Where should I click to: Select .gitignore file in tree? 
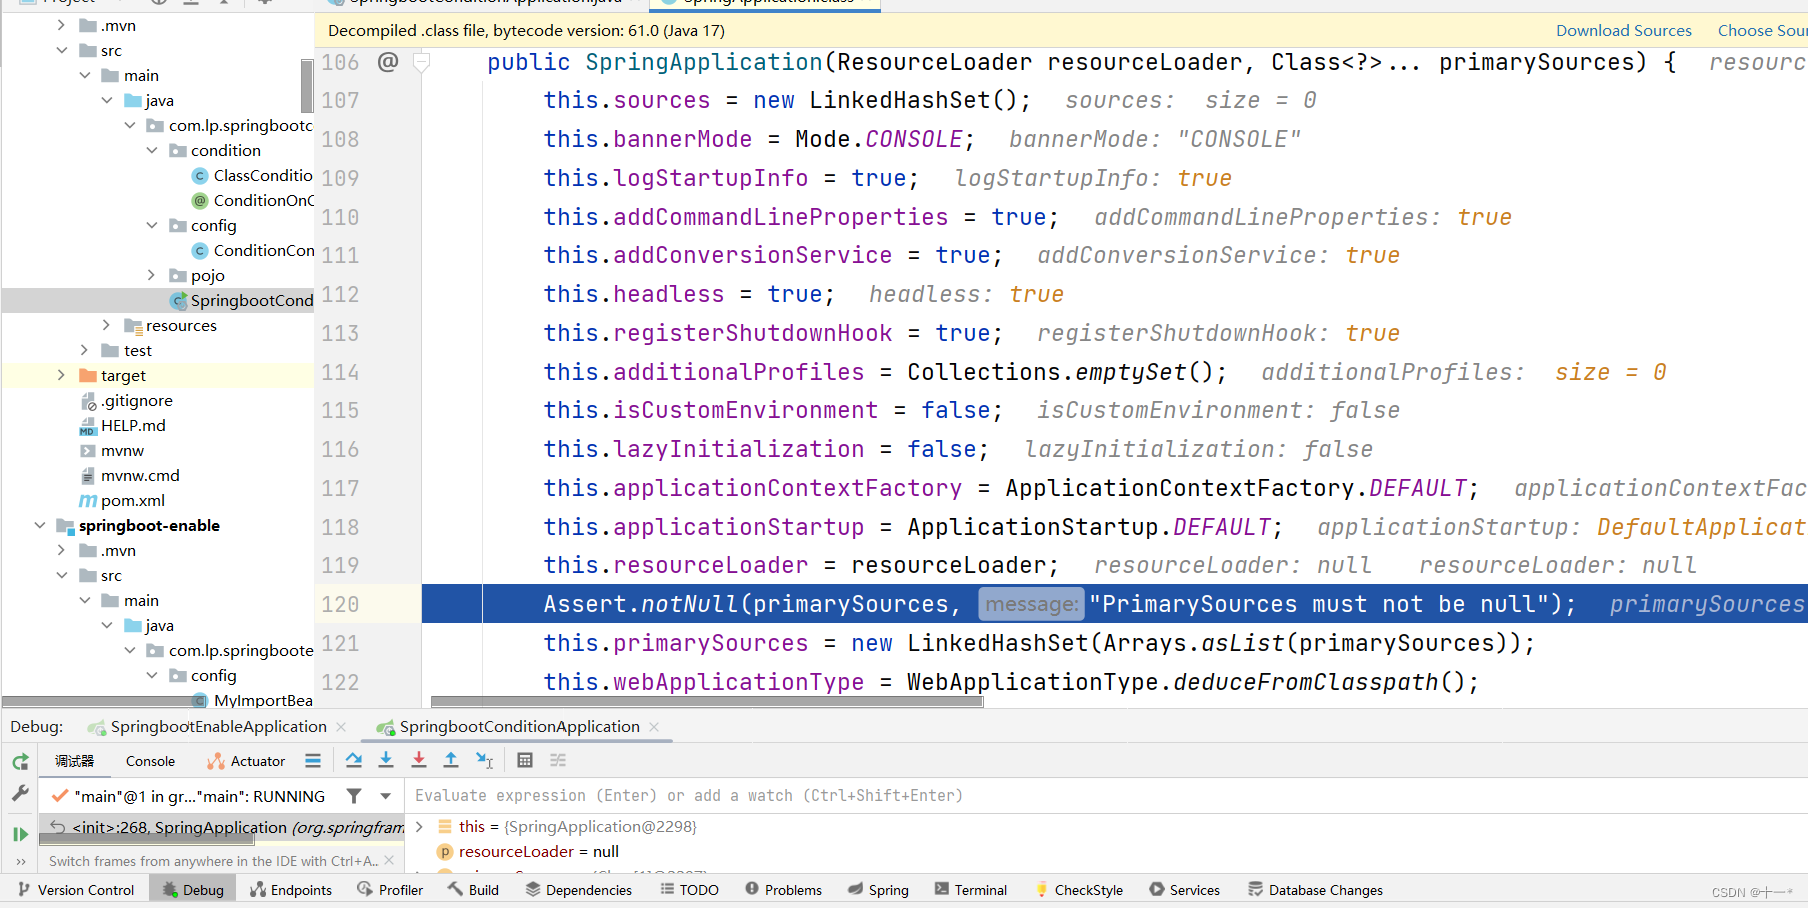126,400
